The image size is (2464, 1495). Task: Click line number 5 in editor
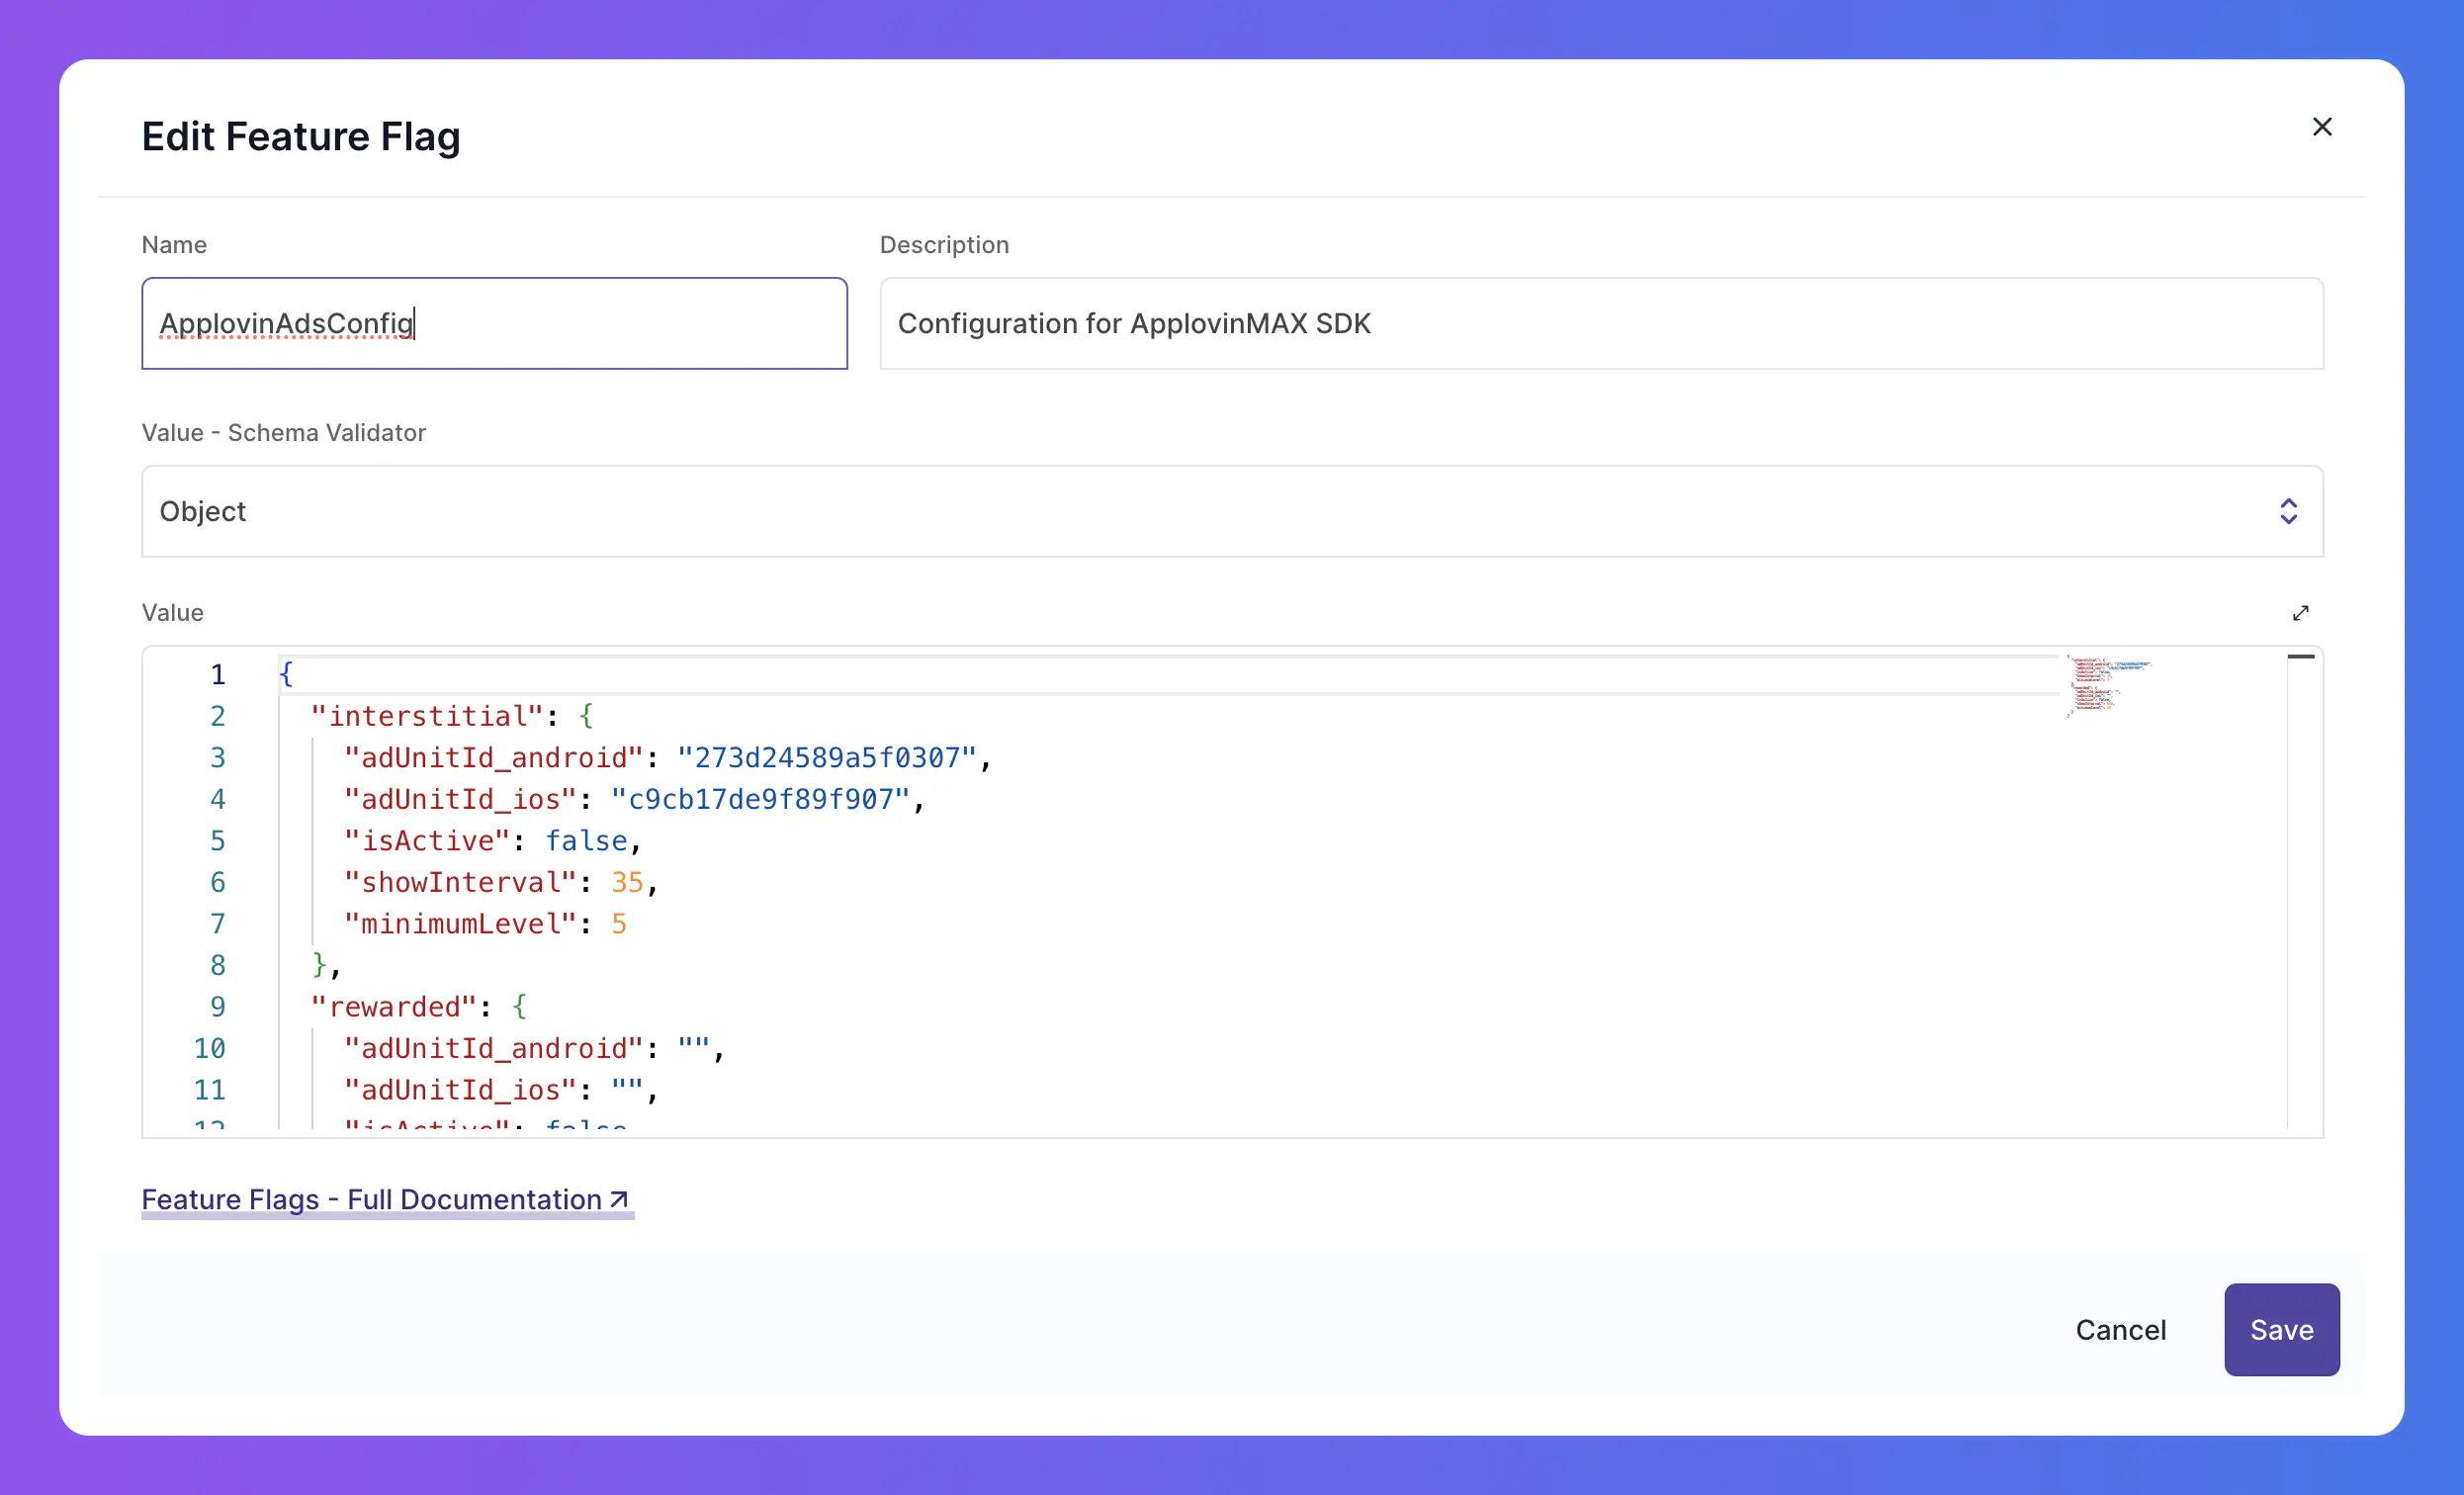point(217,841)
